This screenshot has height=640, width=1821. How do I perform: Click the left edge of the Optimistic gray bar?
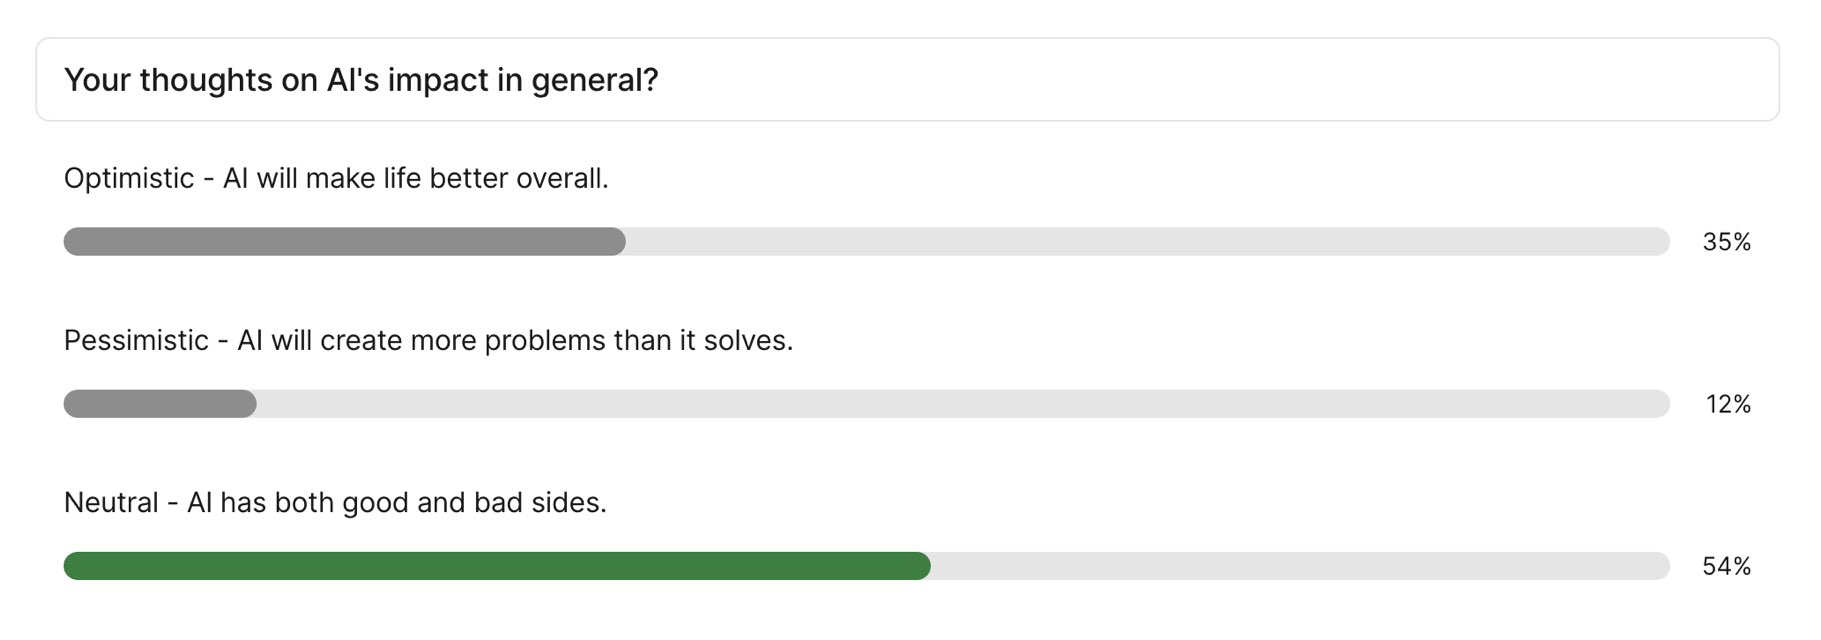71,241
